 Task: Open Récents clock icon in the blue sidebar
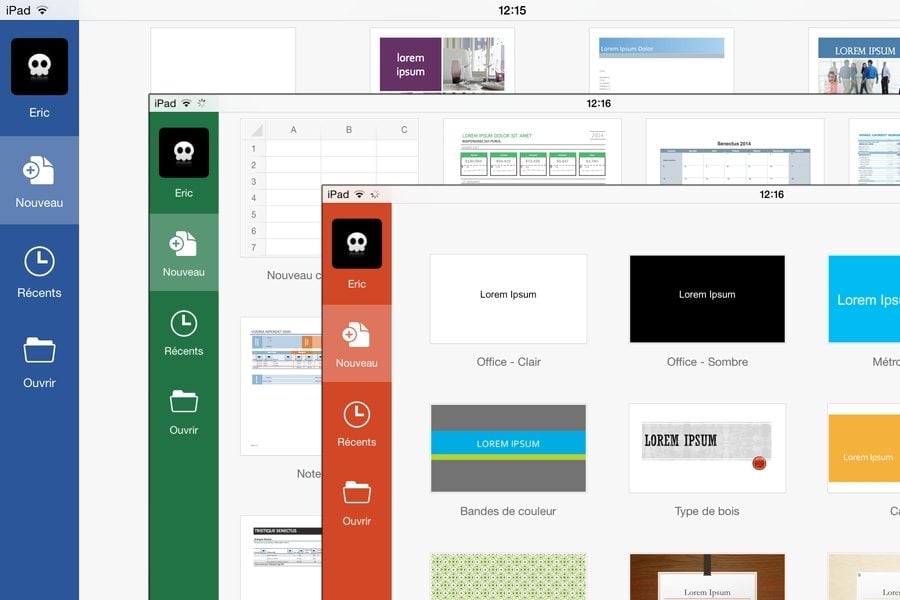coord(39,262)
